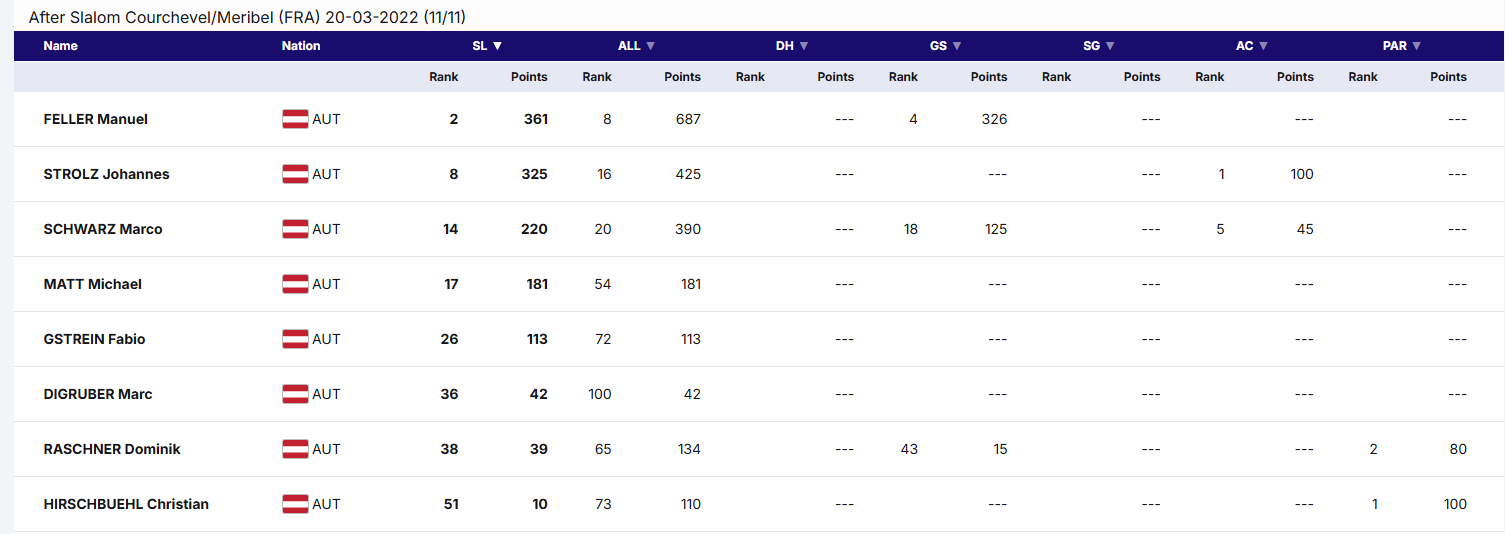This screenshot has width=1505, height=534.
Task: Click flag icon in DIGRUBER Marc row
Action: point(295,394)
